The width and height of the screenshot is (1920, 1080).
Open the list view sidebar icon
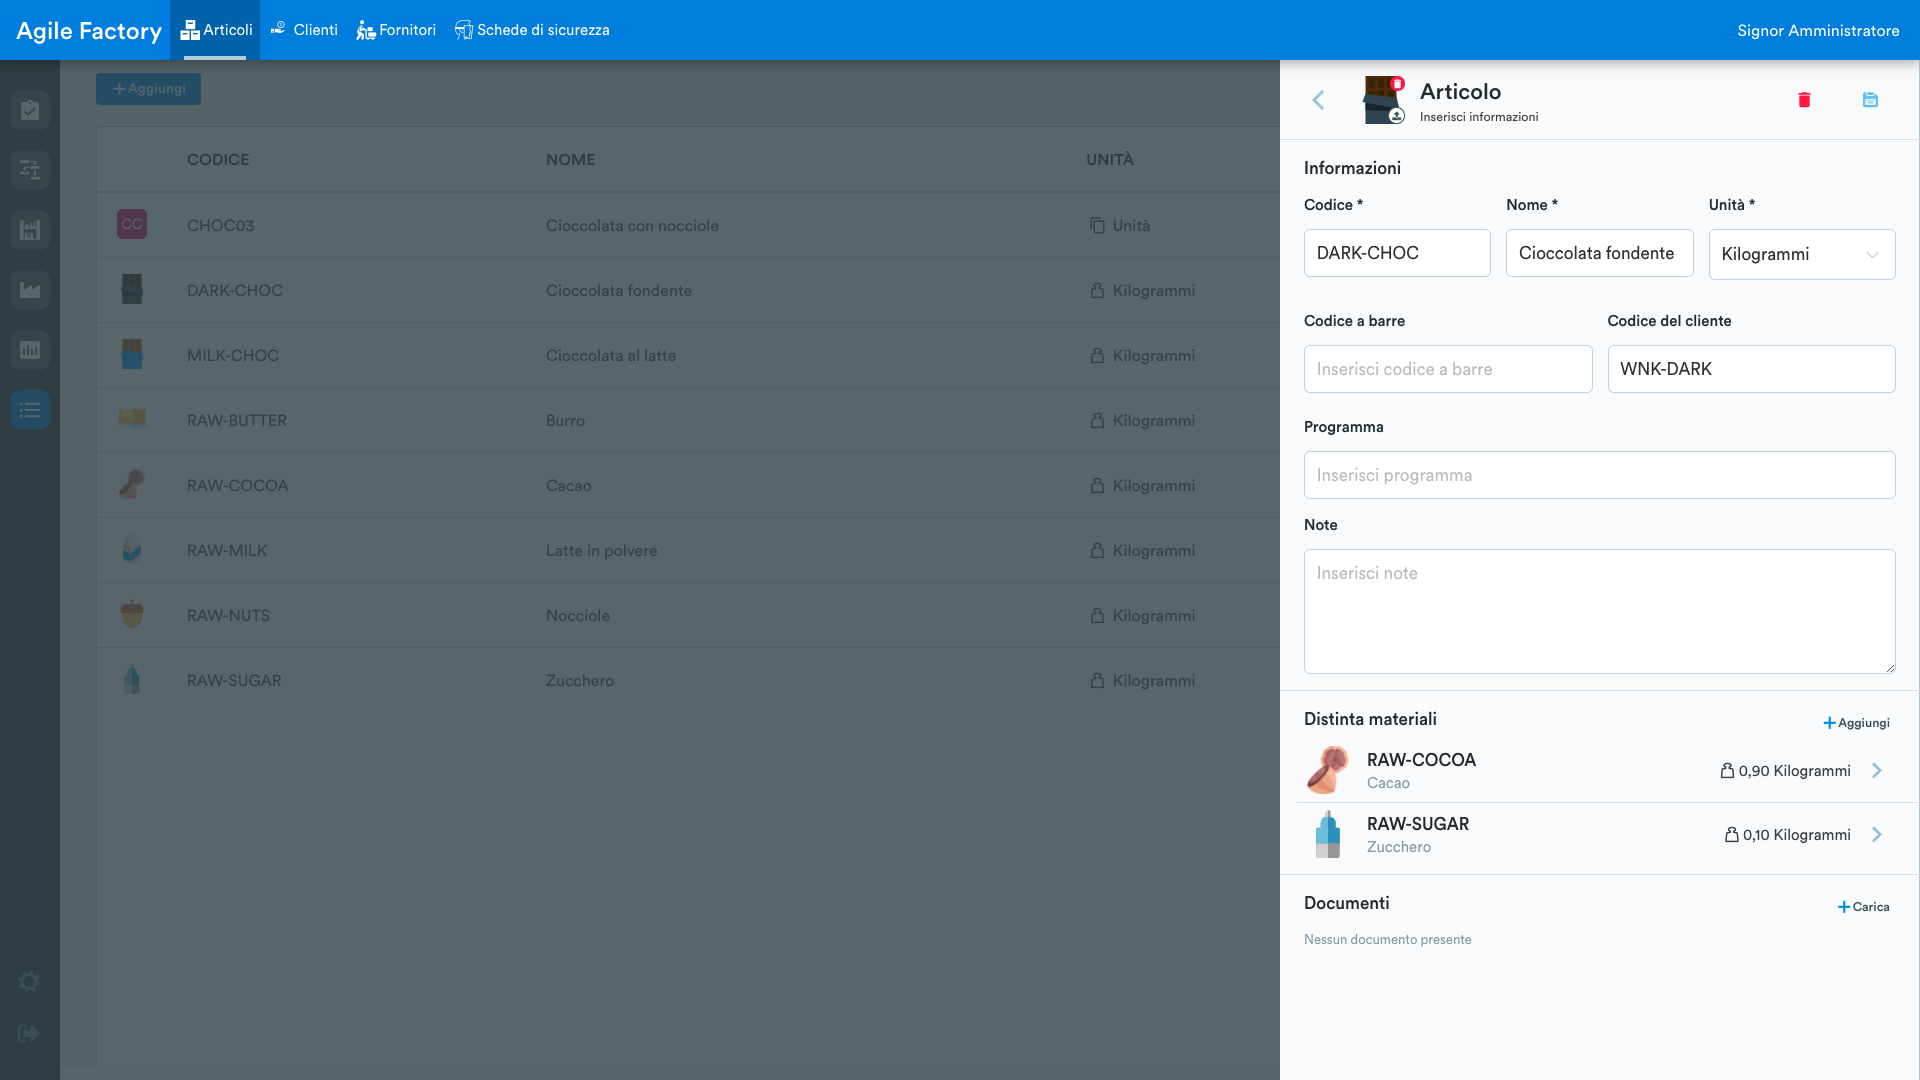point(30,410)
